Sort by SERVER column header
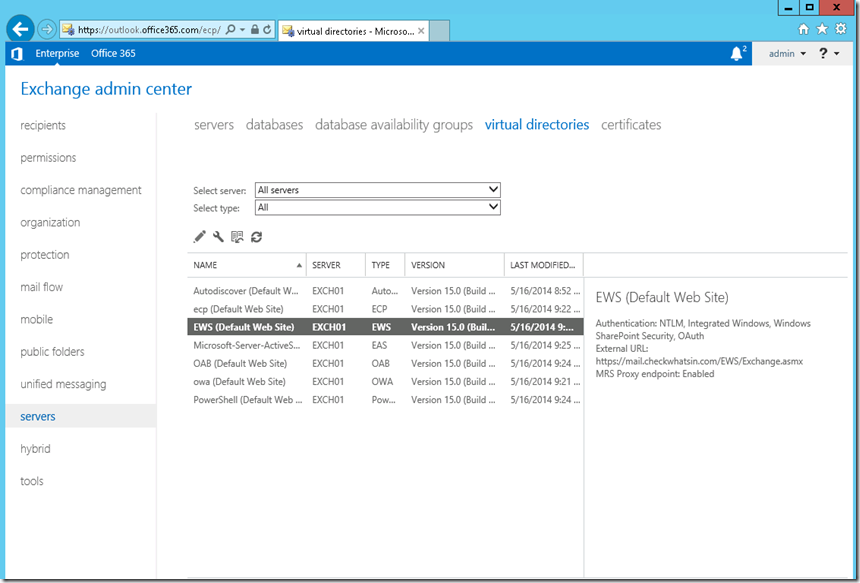860x583 pixels. click(x=336, y=265)
